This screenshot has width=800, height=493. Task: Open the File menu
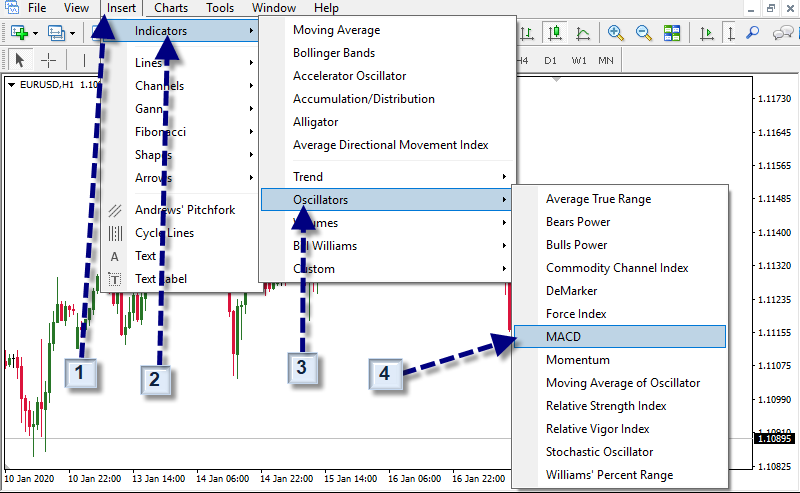[37, 8]
